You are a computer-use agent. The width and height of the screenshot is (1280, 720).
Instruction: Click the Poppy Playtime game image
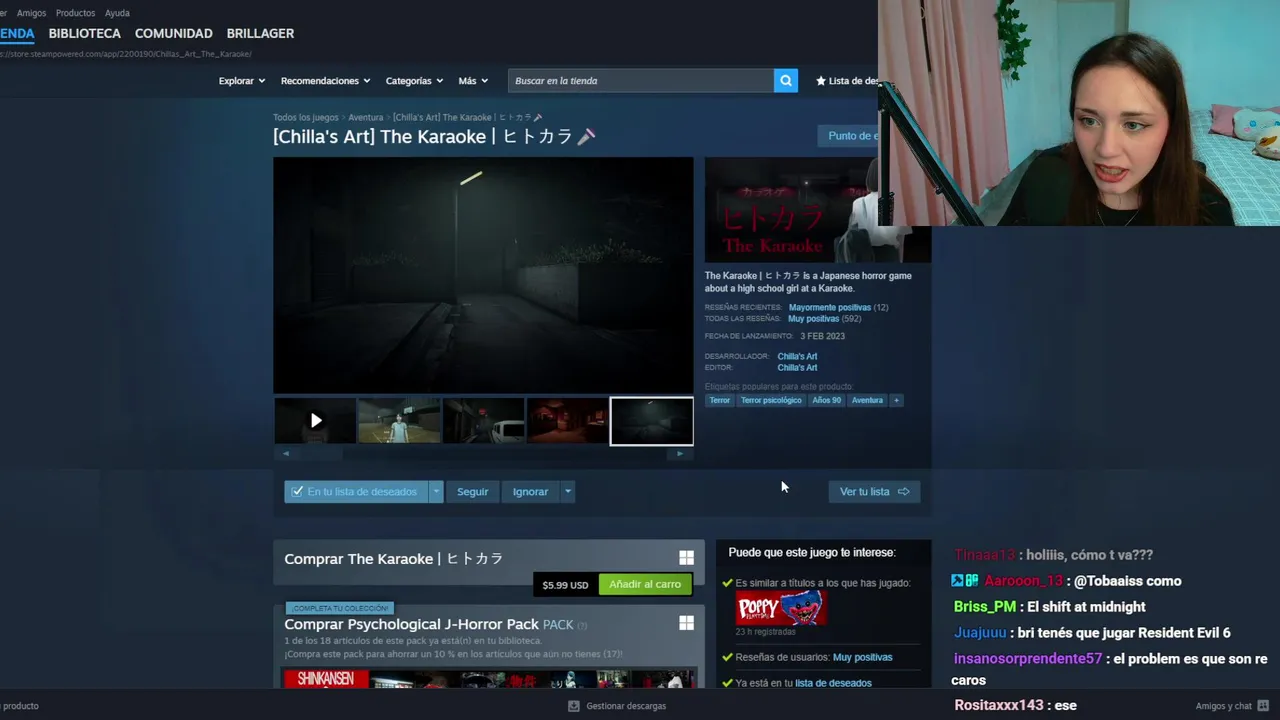[781, 608]
